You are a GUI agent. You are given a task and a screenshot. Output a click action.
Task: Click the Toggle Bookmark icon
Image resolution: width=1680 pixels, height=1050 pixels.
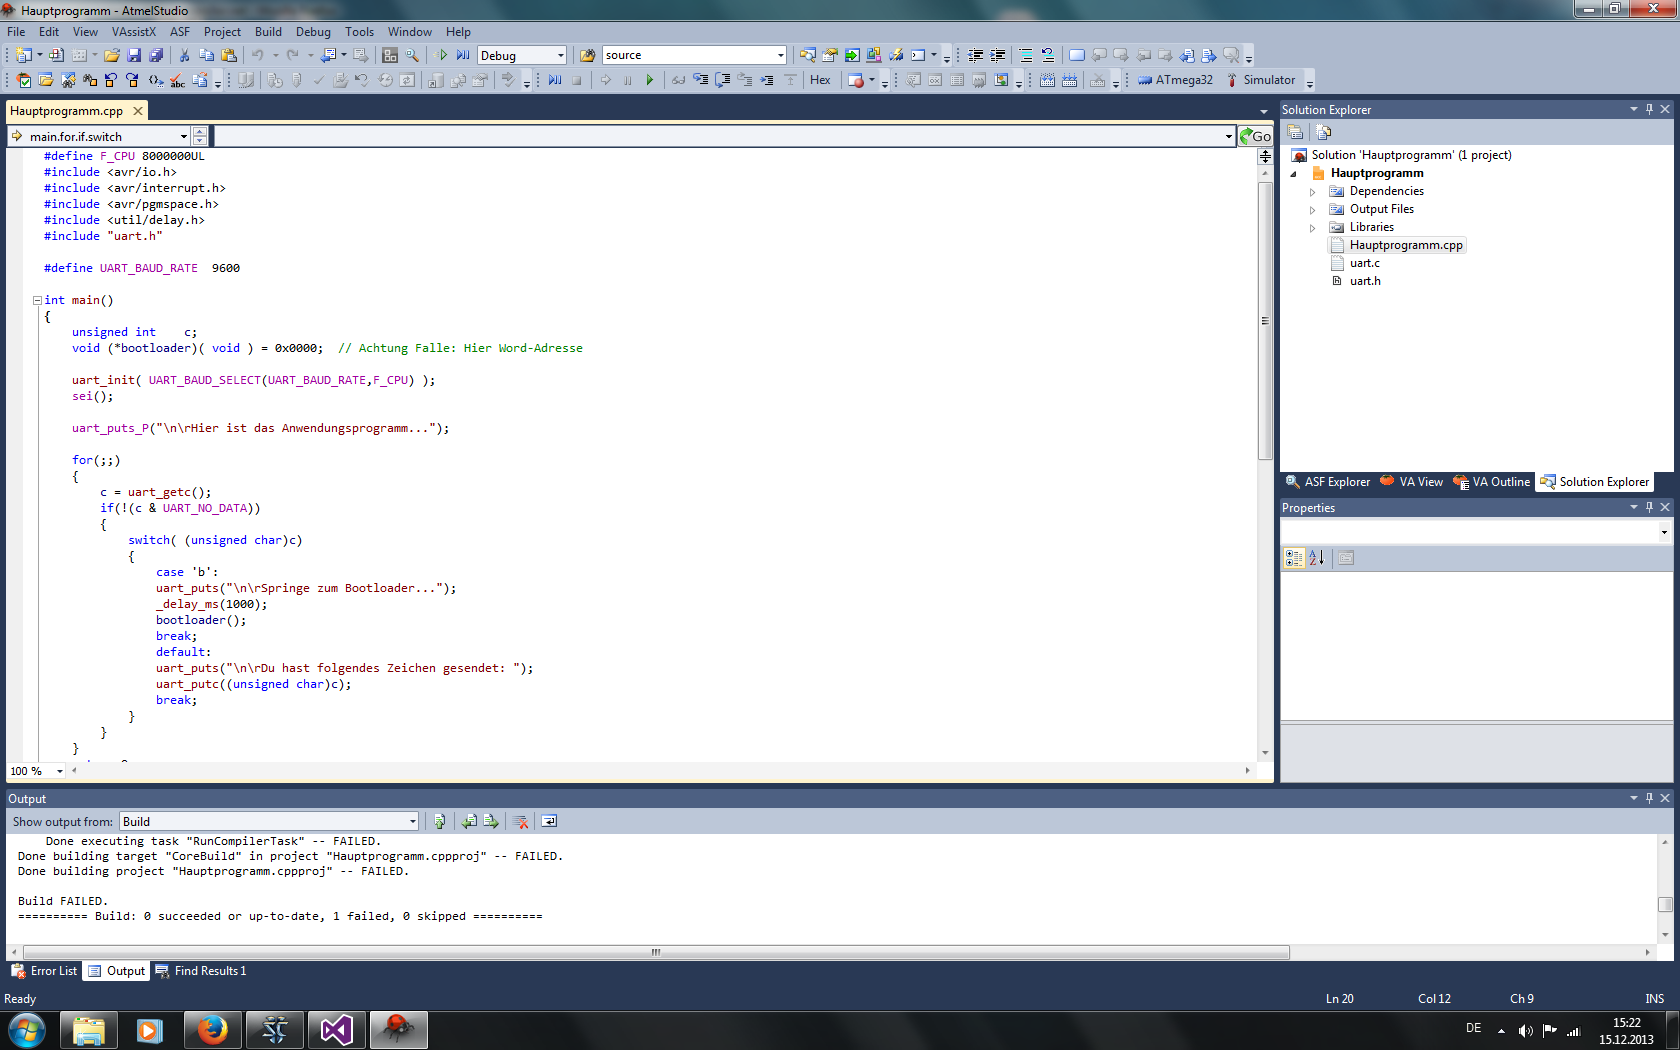(1076, 55)
